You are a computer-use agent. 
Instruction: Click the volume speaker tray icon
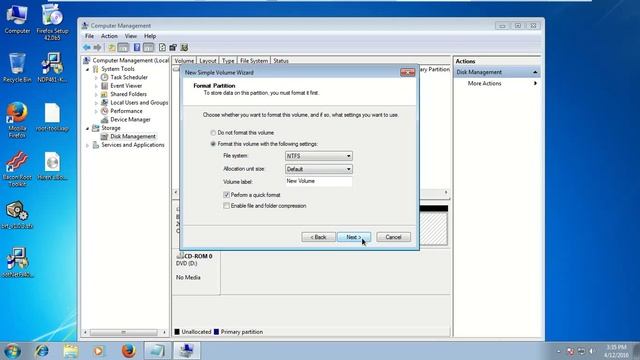tap(591, 351)
